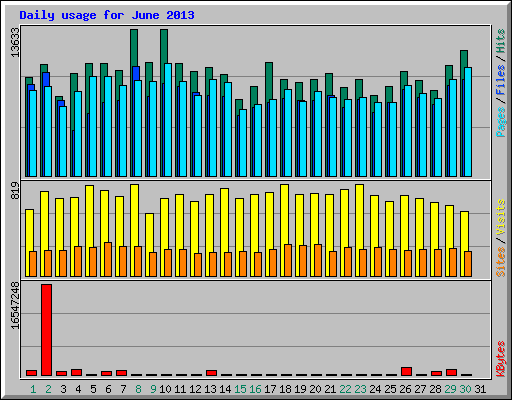Click day label 2 on the x-axis
The image size is (512, 400).
click(x=48, y=389)
